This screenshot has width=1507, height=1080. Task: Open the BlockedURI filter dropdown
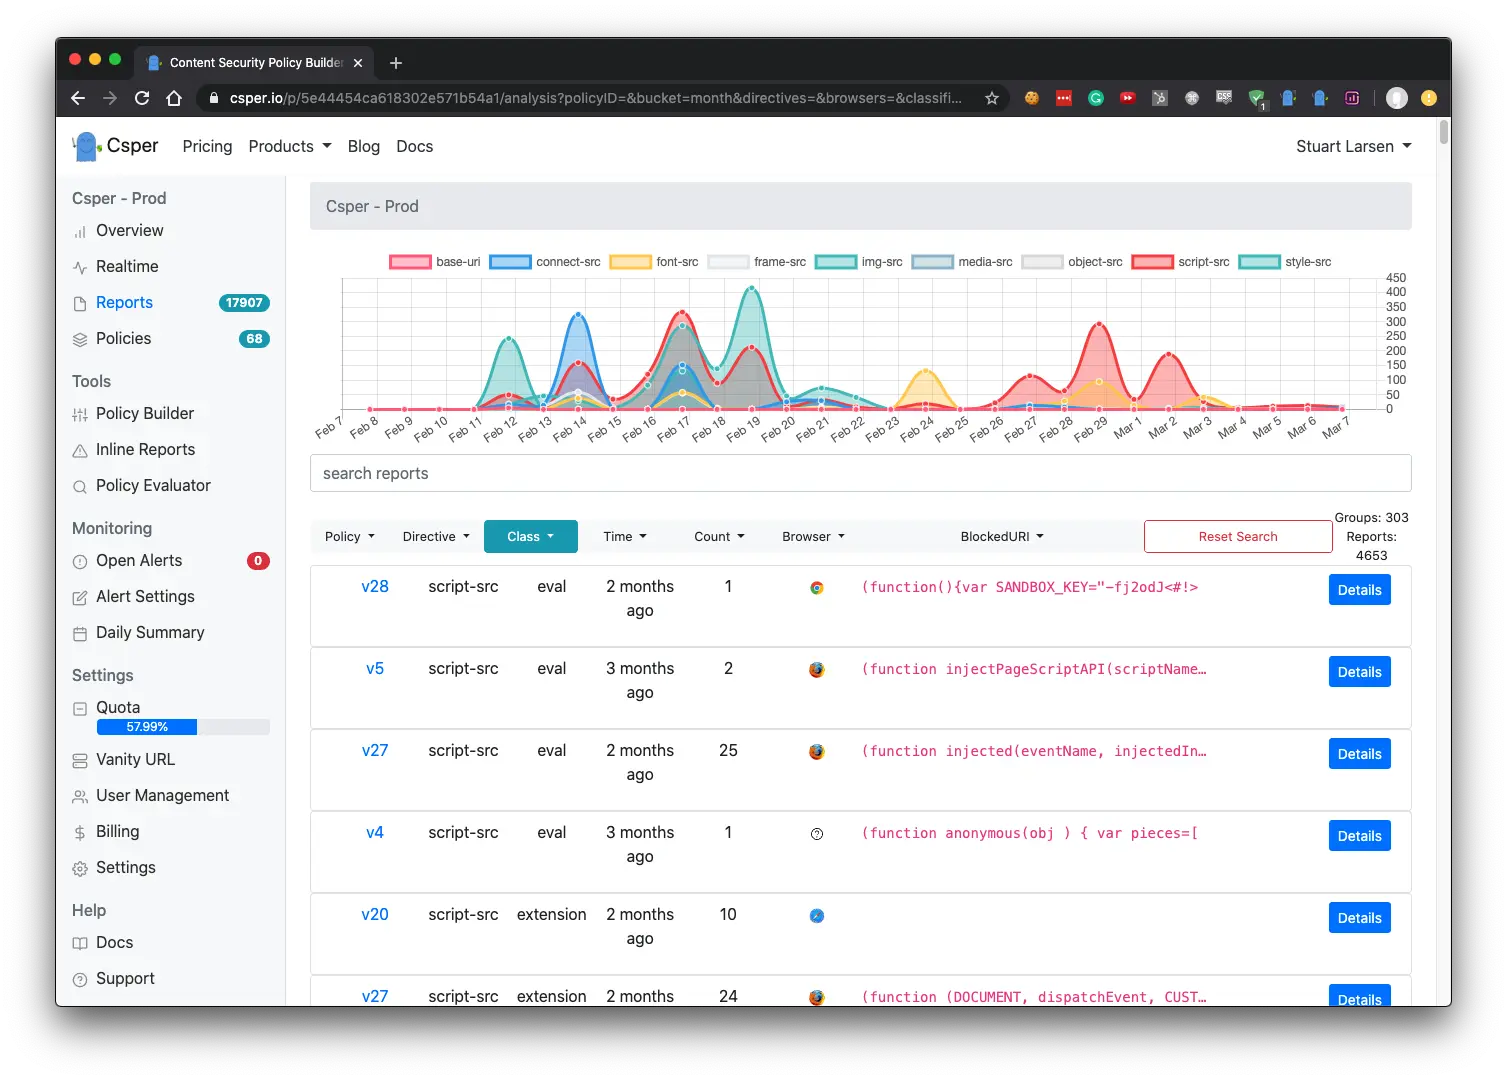(x=1002, y=537)
